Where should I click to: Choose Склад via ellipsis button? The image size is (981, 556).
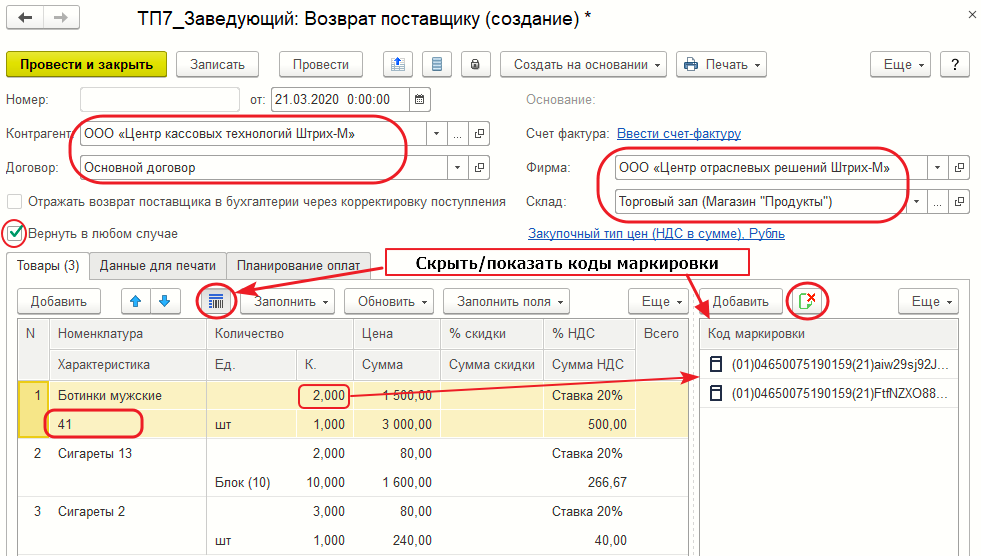click(937, 201)
